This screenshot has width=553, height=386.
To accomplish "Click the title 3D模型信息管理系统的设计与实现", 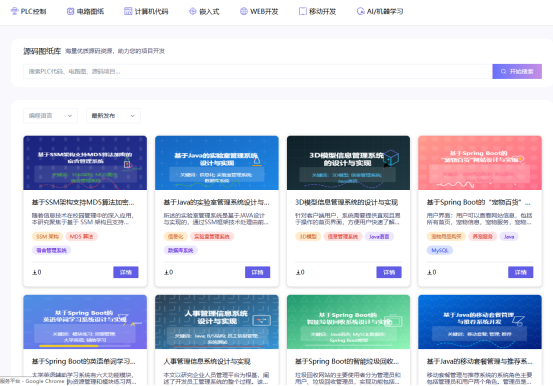I will 347,202.
